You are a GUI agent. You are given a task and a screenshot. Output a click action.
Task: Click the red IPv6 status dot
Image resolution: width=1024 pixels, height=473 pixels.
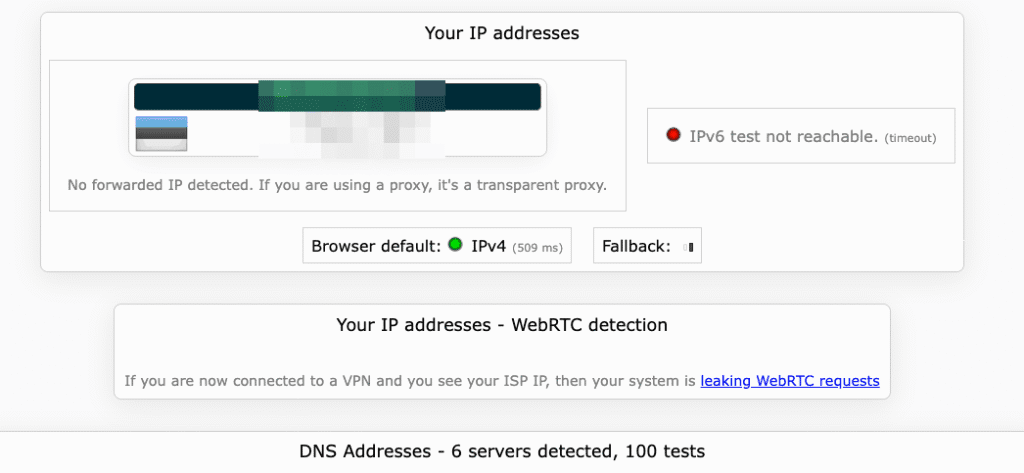[673, 135]
